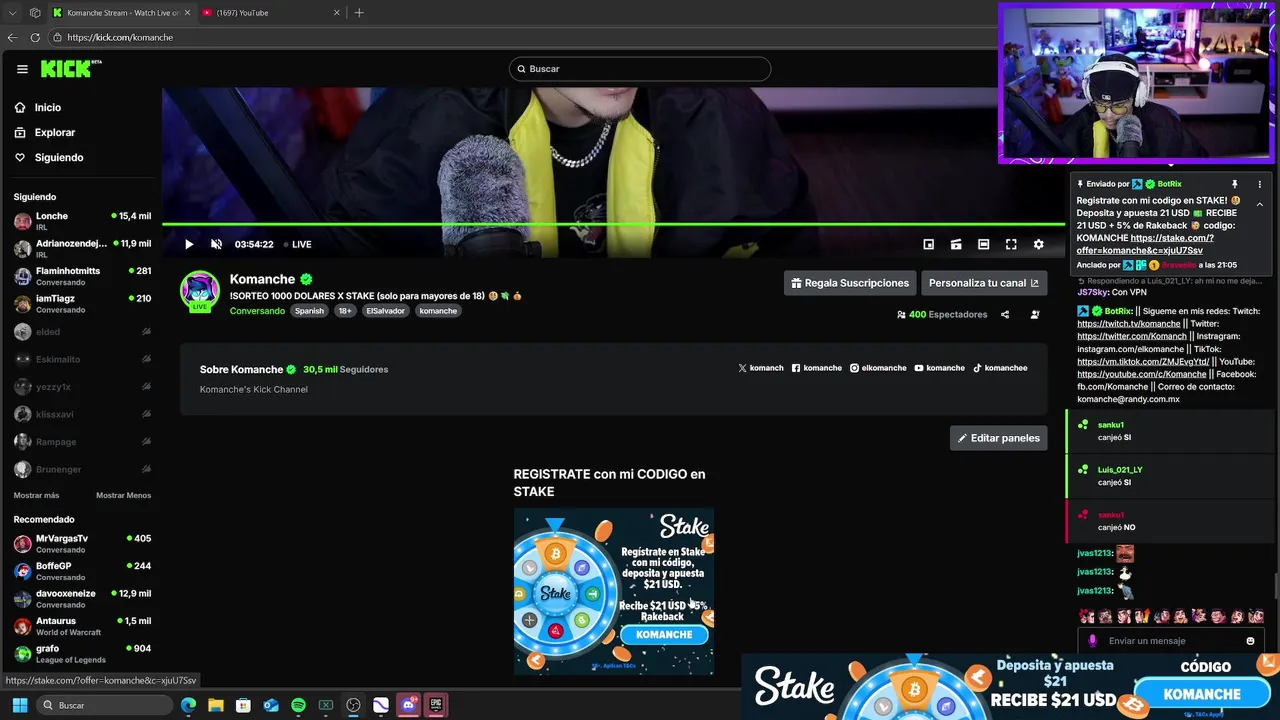Open Komanche's X profile link

tap(761, 368)
